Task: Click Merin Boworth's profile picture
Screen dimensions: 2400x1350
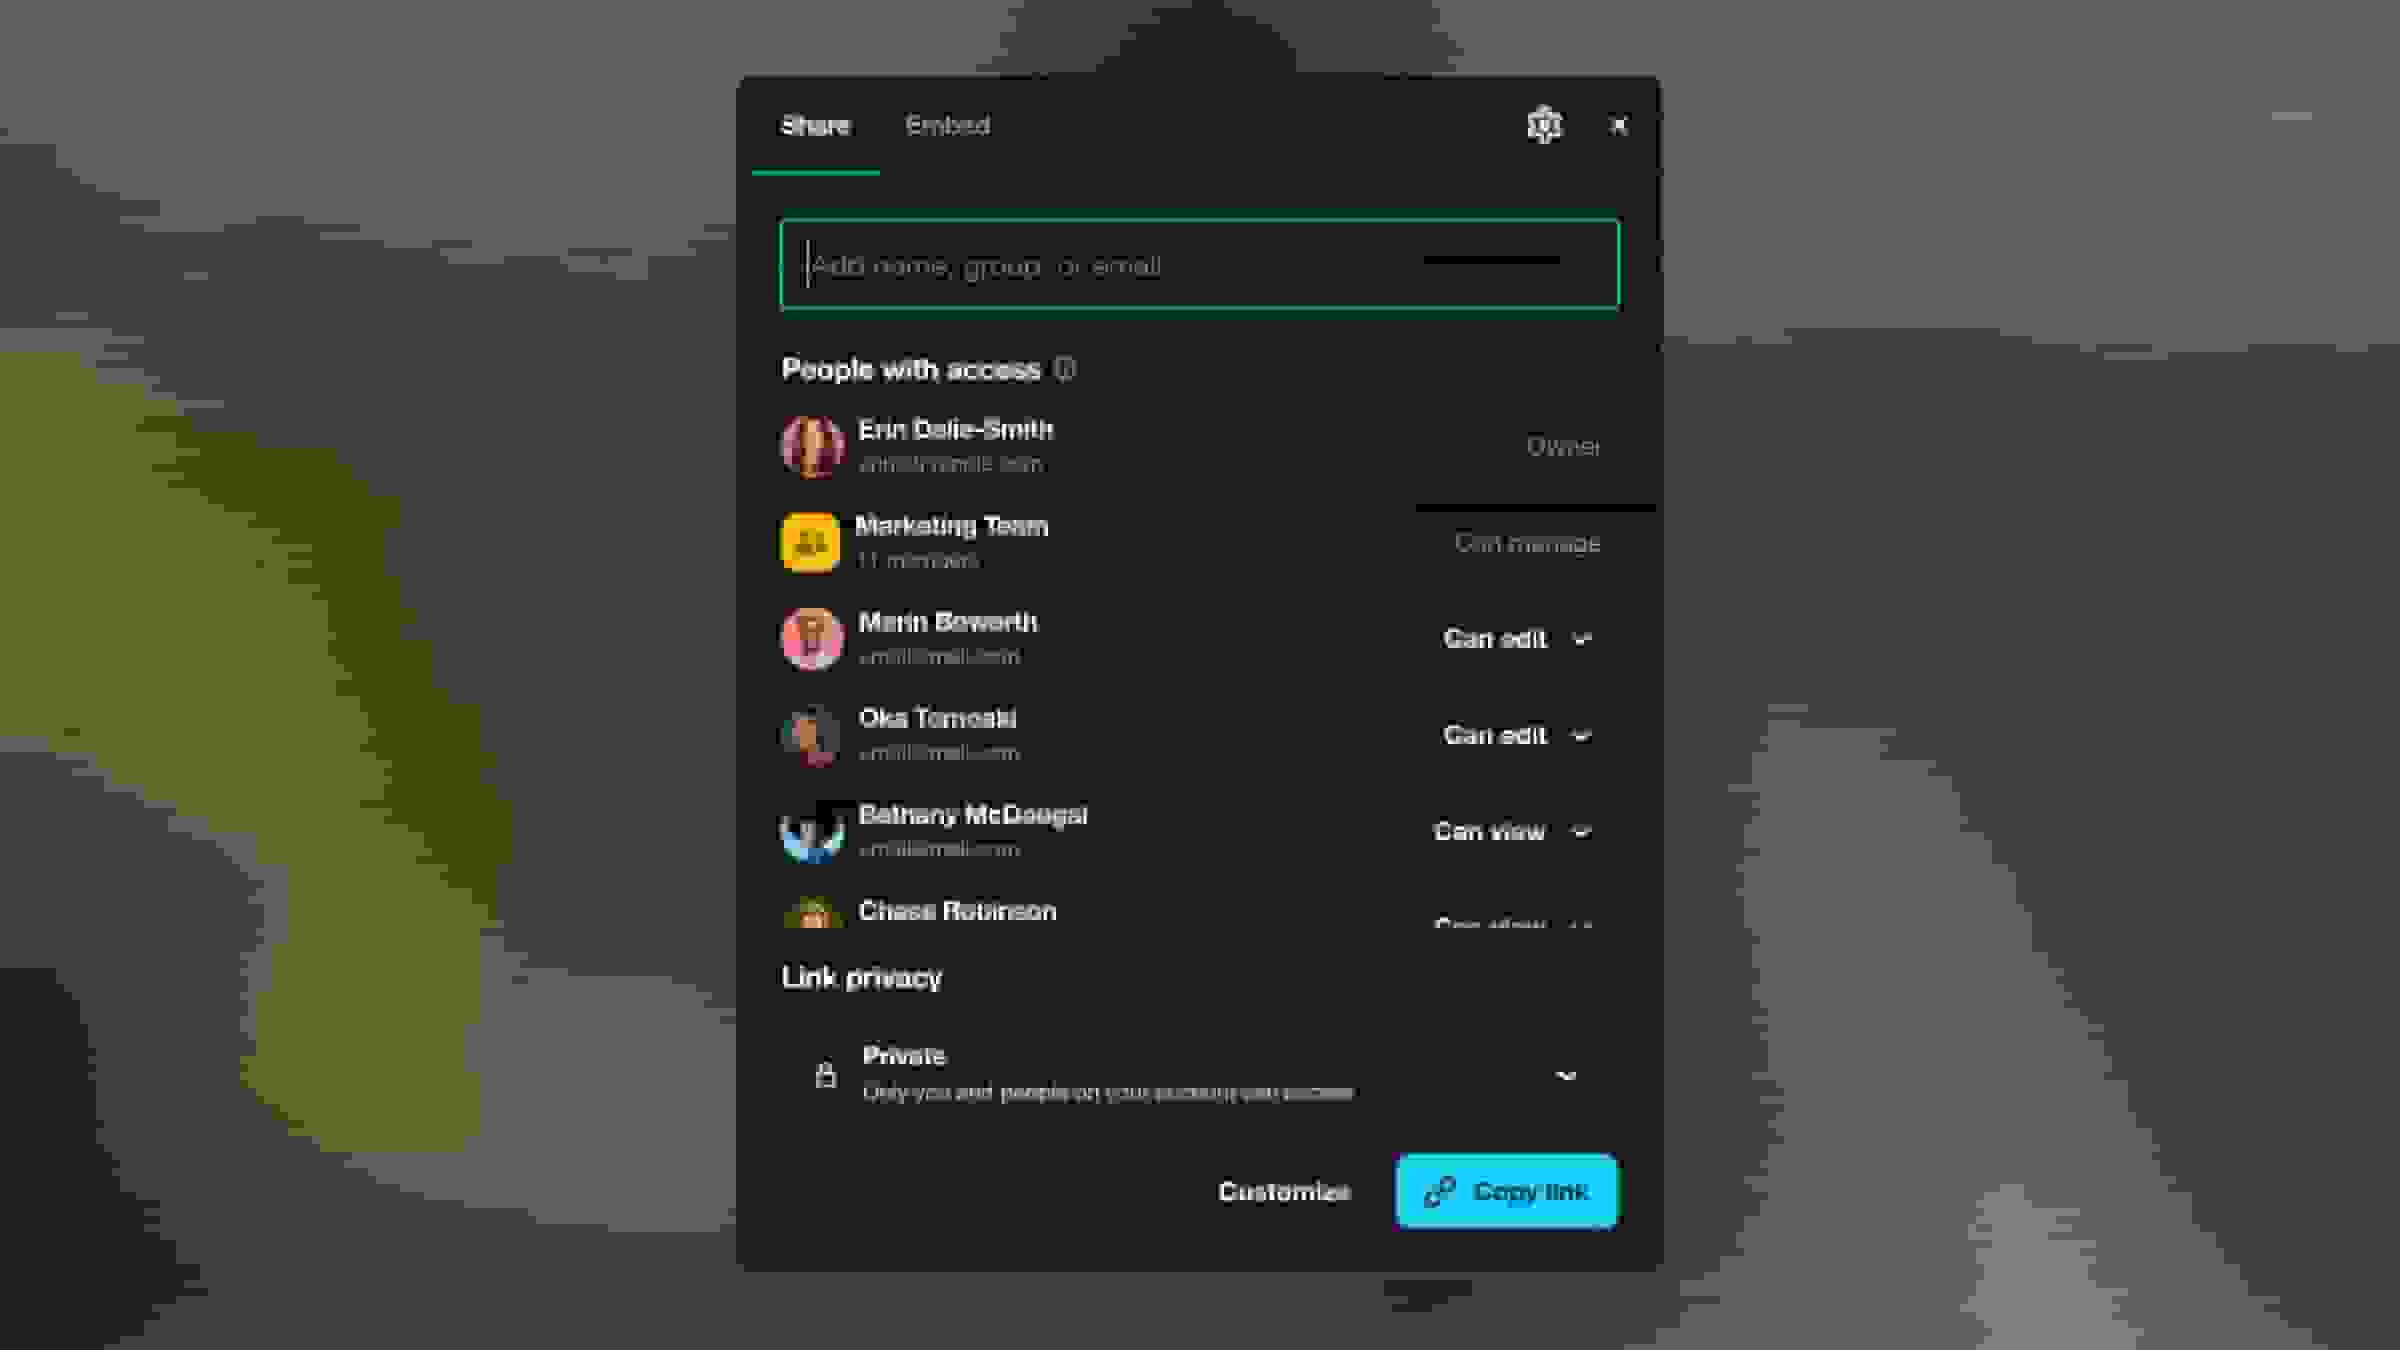Action: pos(811,638)
